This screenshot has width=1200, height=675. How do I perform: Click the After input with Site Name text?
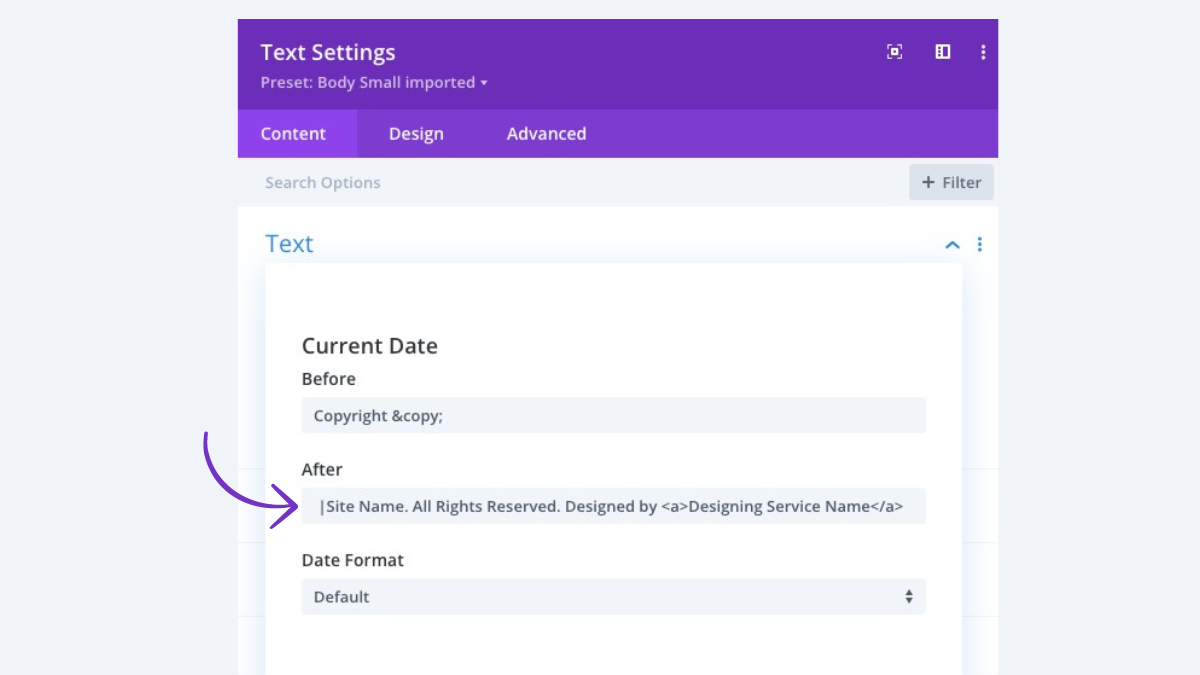[614, 506]
